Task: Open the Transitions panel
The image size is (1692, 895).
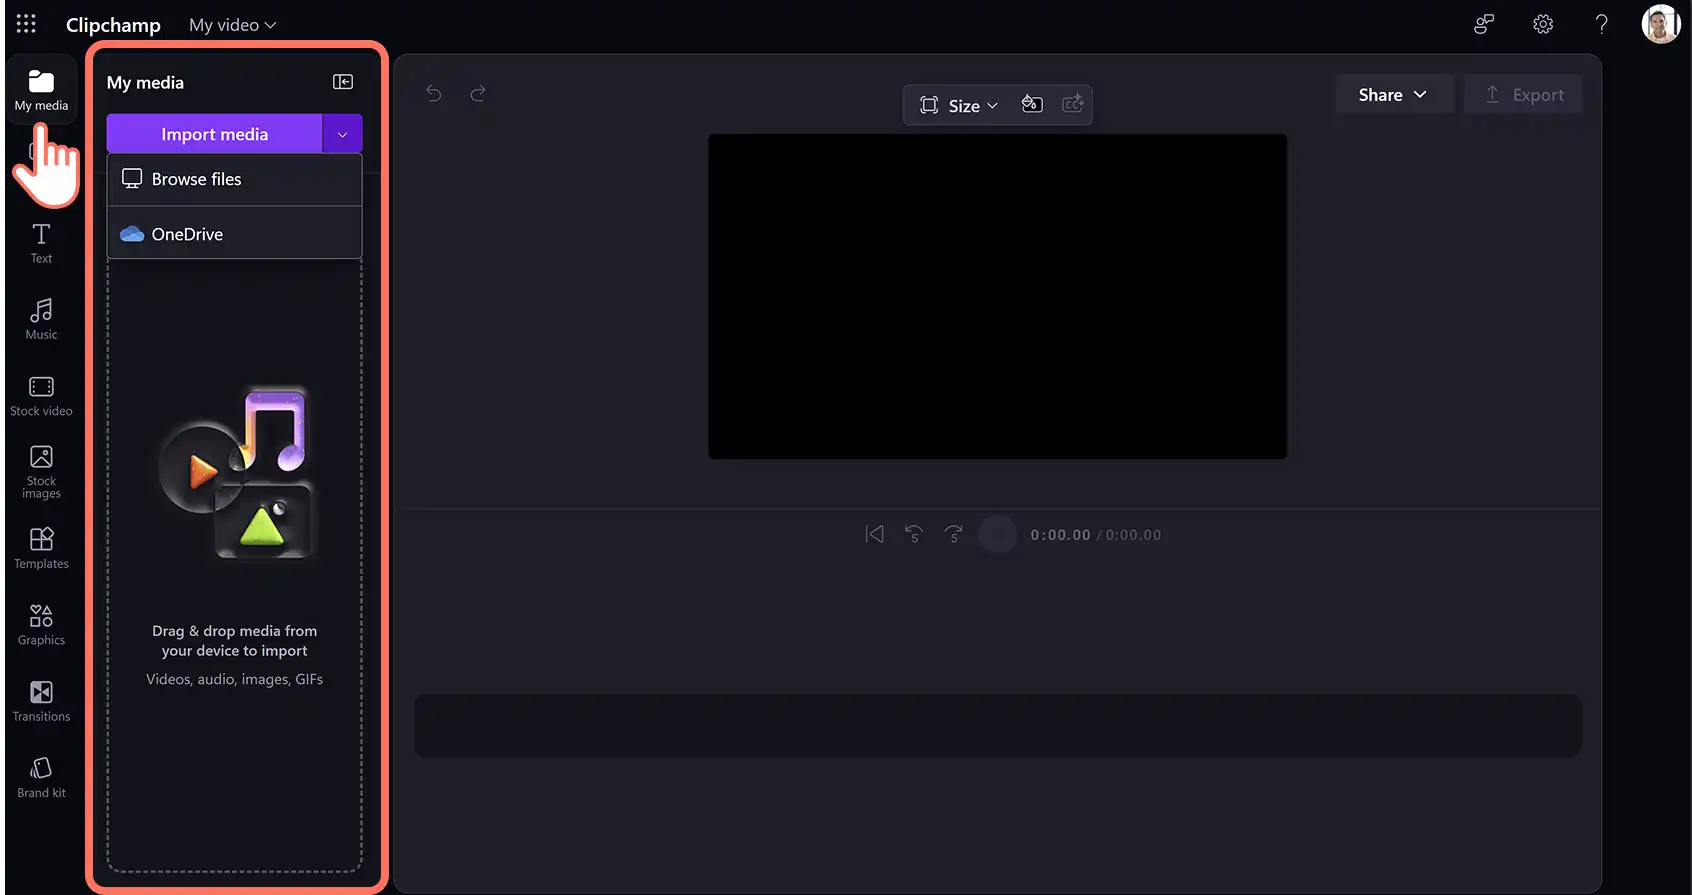Action: [41, 701]
